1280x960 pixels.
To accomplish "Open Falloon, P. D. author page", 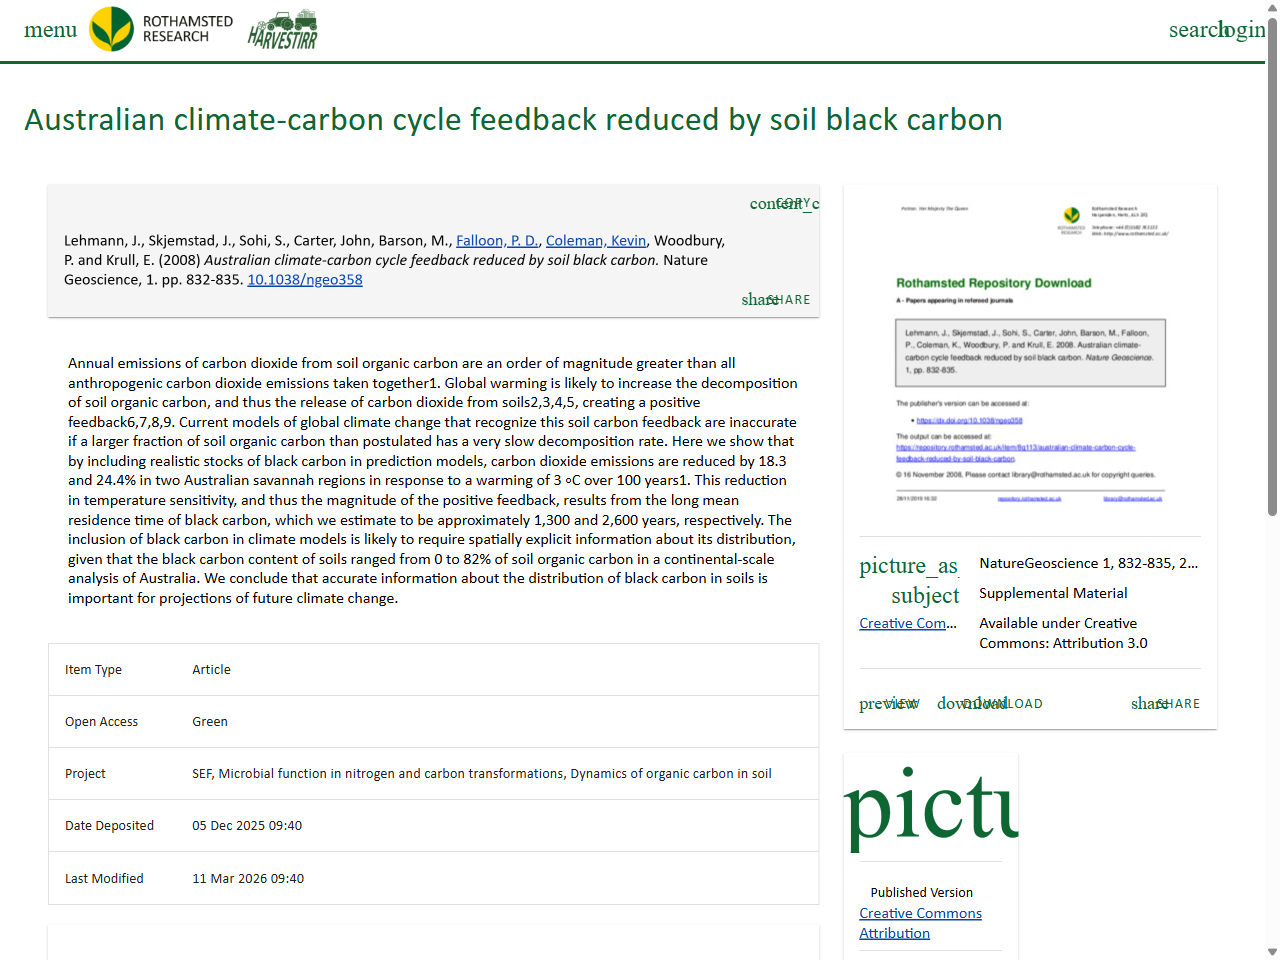I will (497, 240).
